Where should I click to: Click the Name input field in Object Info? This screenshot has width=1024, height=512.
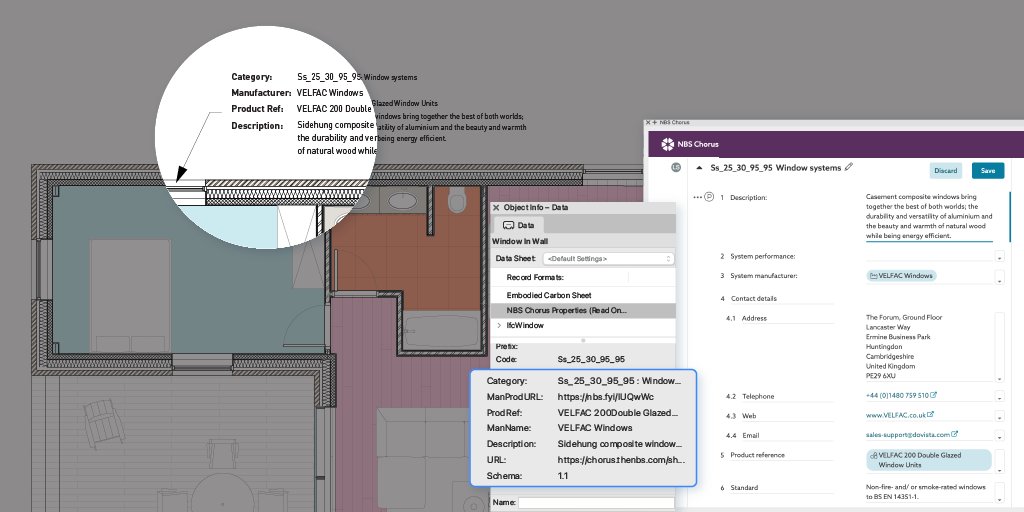click(x=596, y=503)
